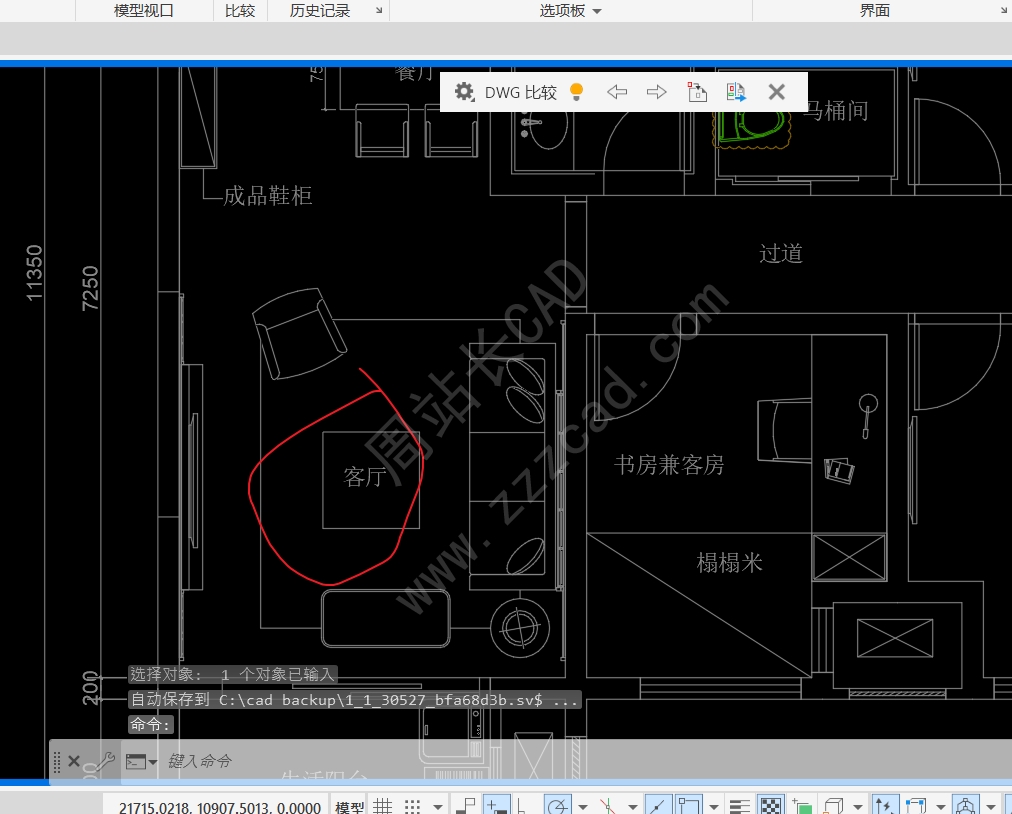1012x814 pixels.
Task: Go to previous difference arrow
Action: click(617, 92)
